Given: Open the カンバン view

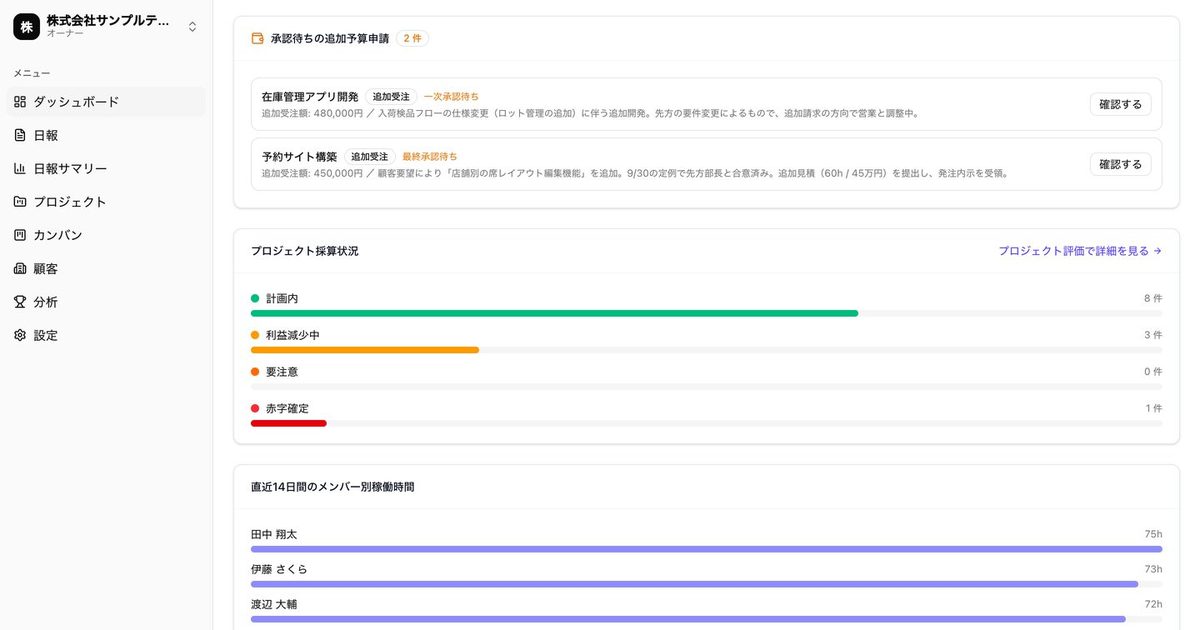Looking at the screenshot, I should [x=106, y=235].
